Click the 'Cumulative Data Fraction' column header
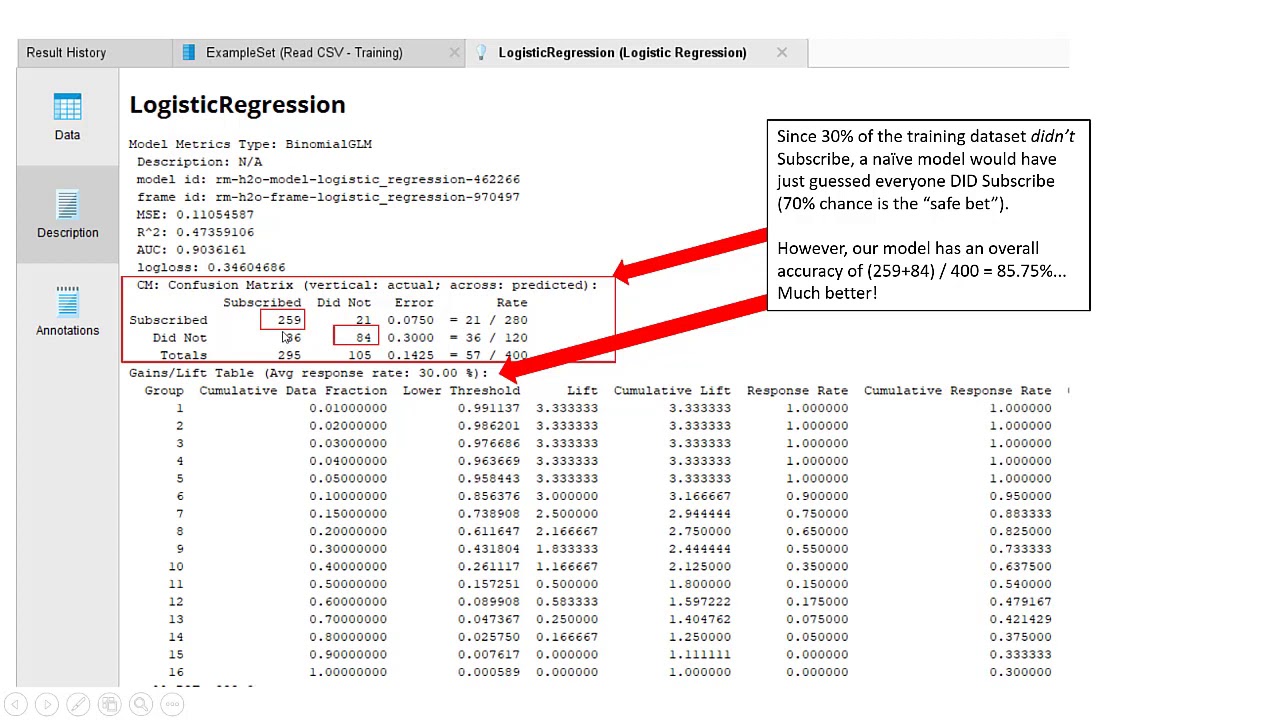The width and height of the screenshot is (1280, 720). 293,391
